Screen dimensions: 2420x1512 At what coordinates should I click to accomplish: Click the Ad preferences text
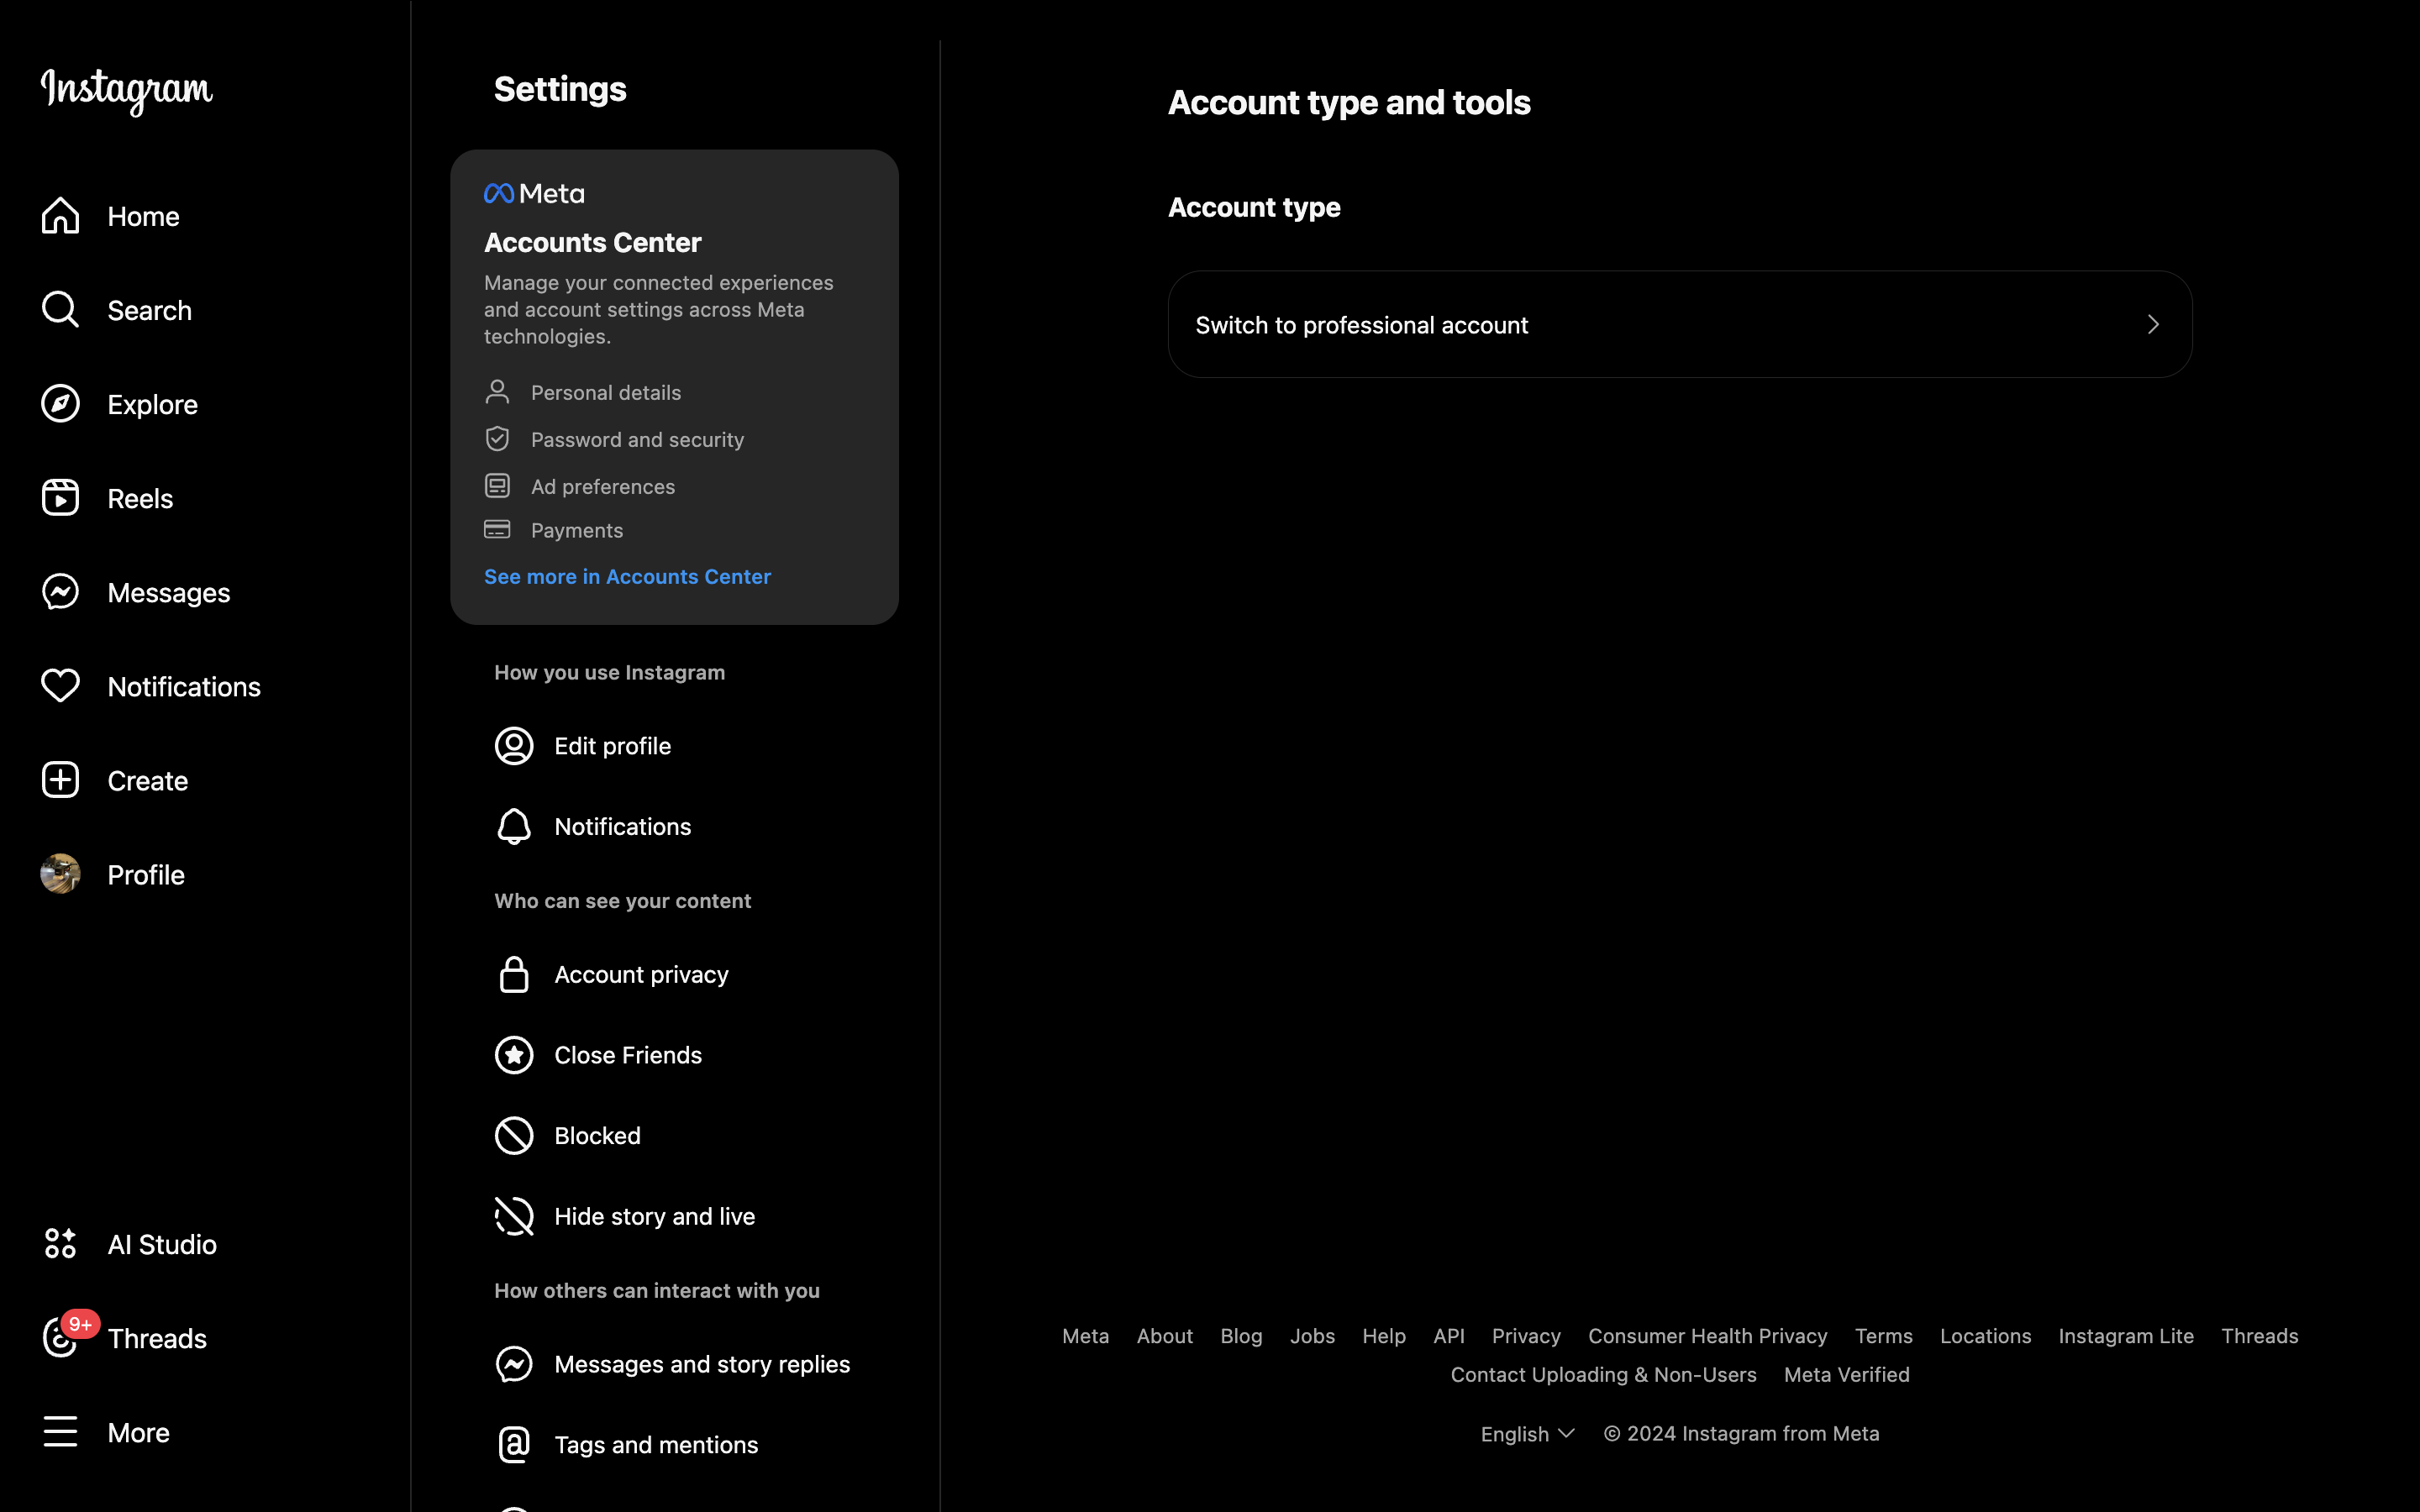(603, 487)
